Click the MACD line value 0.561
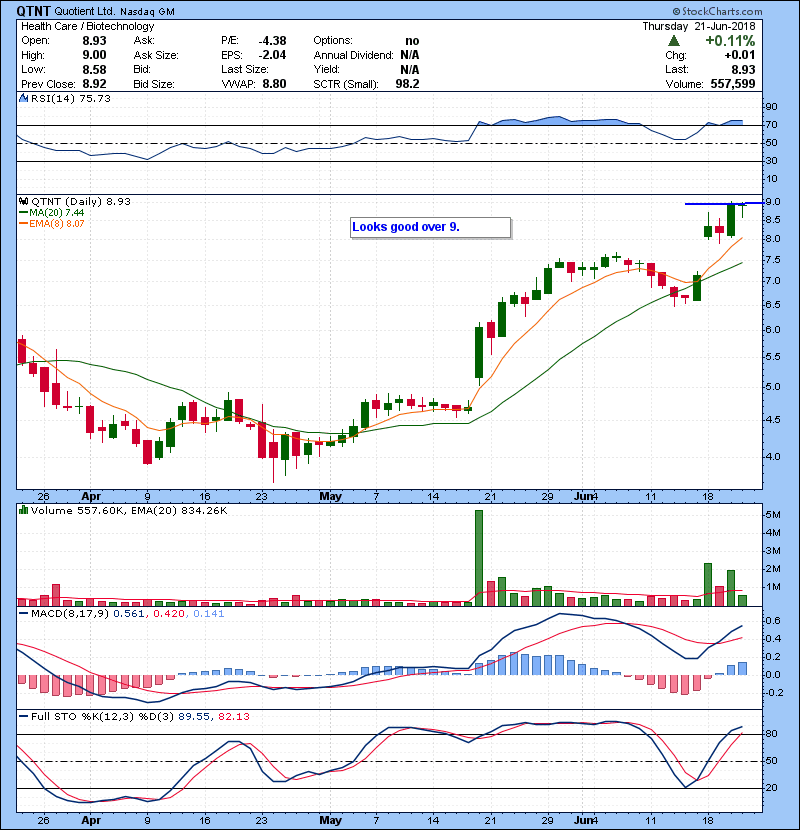Image resolution: width=800 pixels, height=830 pixels. [x=129, y=614]
